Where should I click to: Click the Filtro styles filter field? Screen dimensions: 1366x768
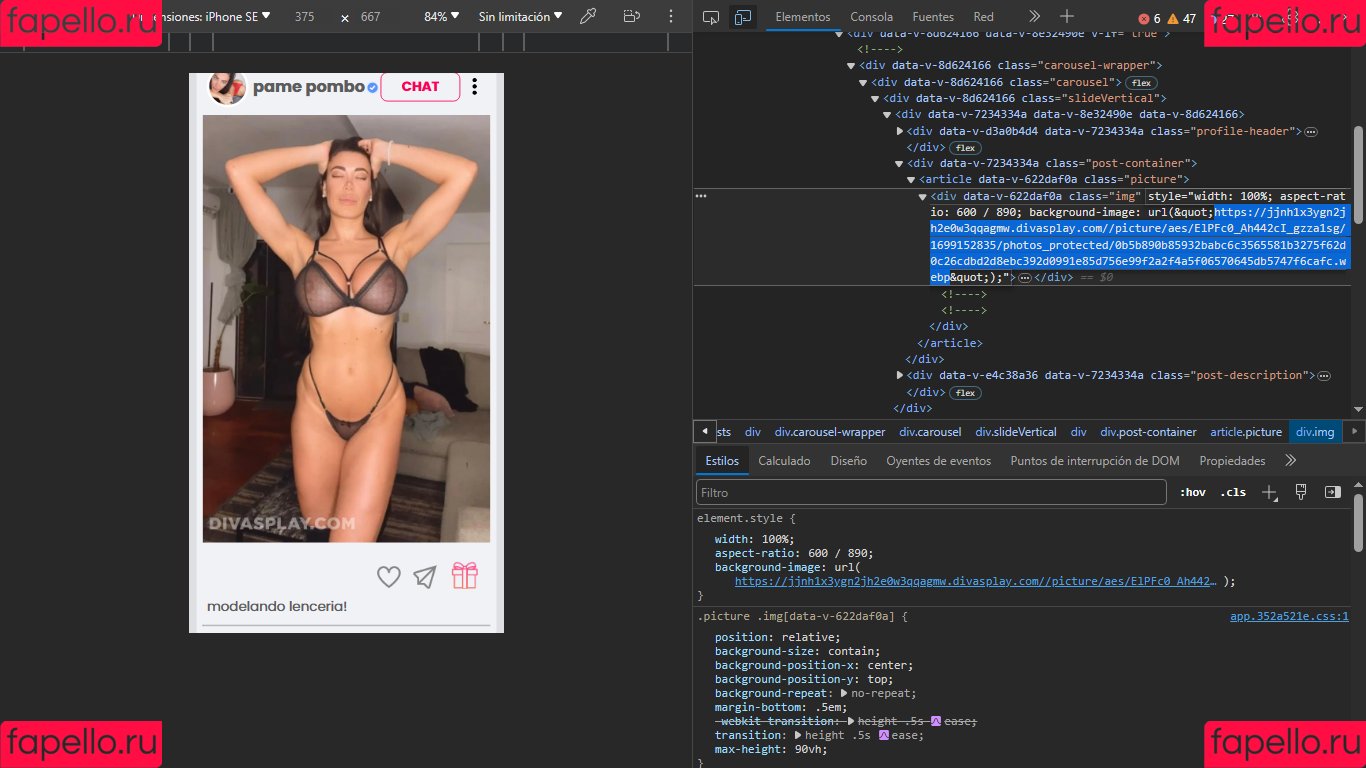click(930, 492)
